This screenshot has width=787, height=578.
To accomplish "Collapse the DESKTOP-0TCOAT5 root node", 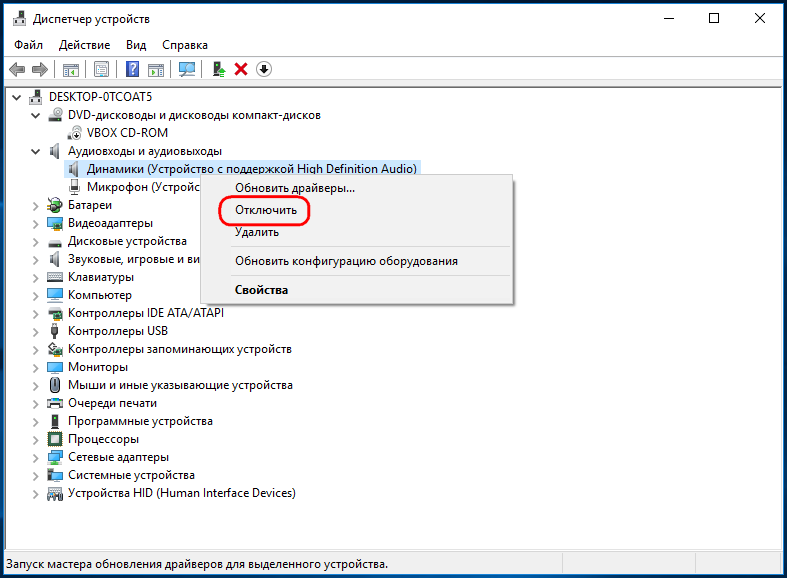I will coord(17,97).
